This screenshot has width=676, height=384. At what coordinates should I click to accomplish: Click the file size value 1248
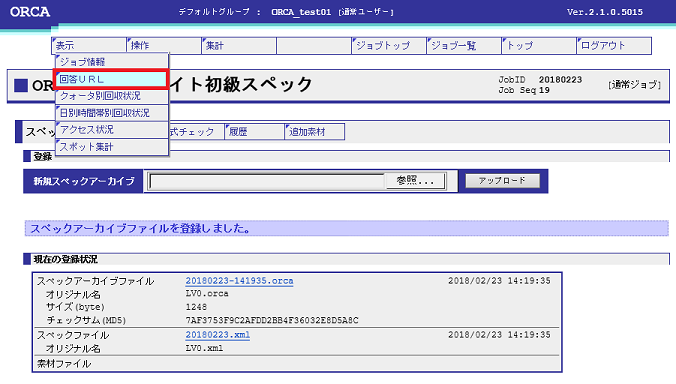tap(196, 307)
